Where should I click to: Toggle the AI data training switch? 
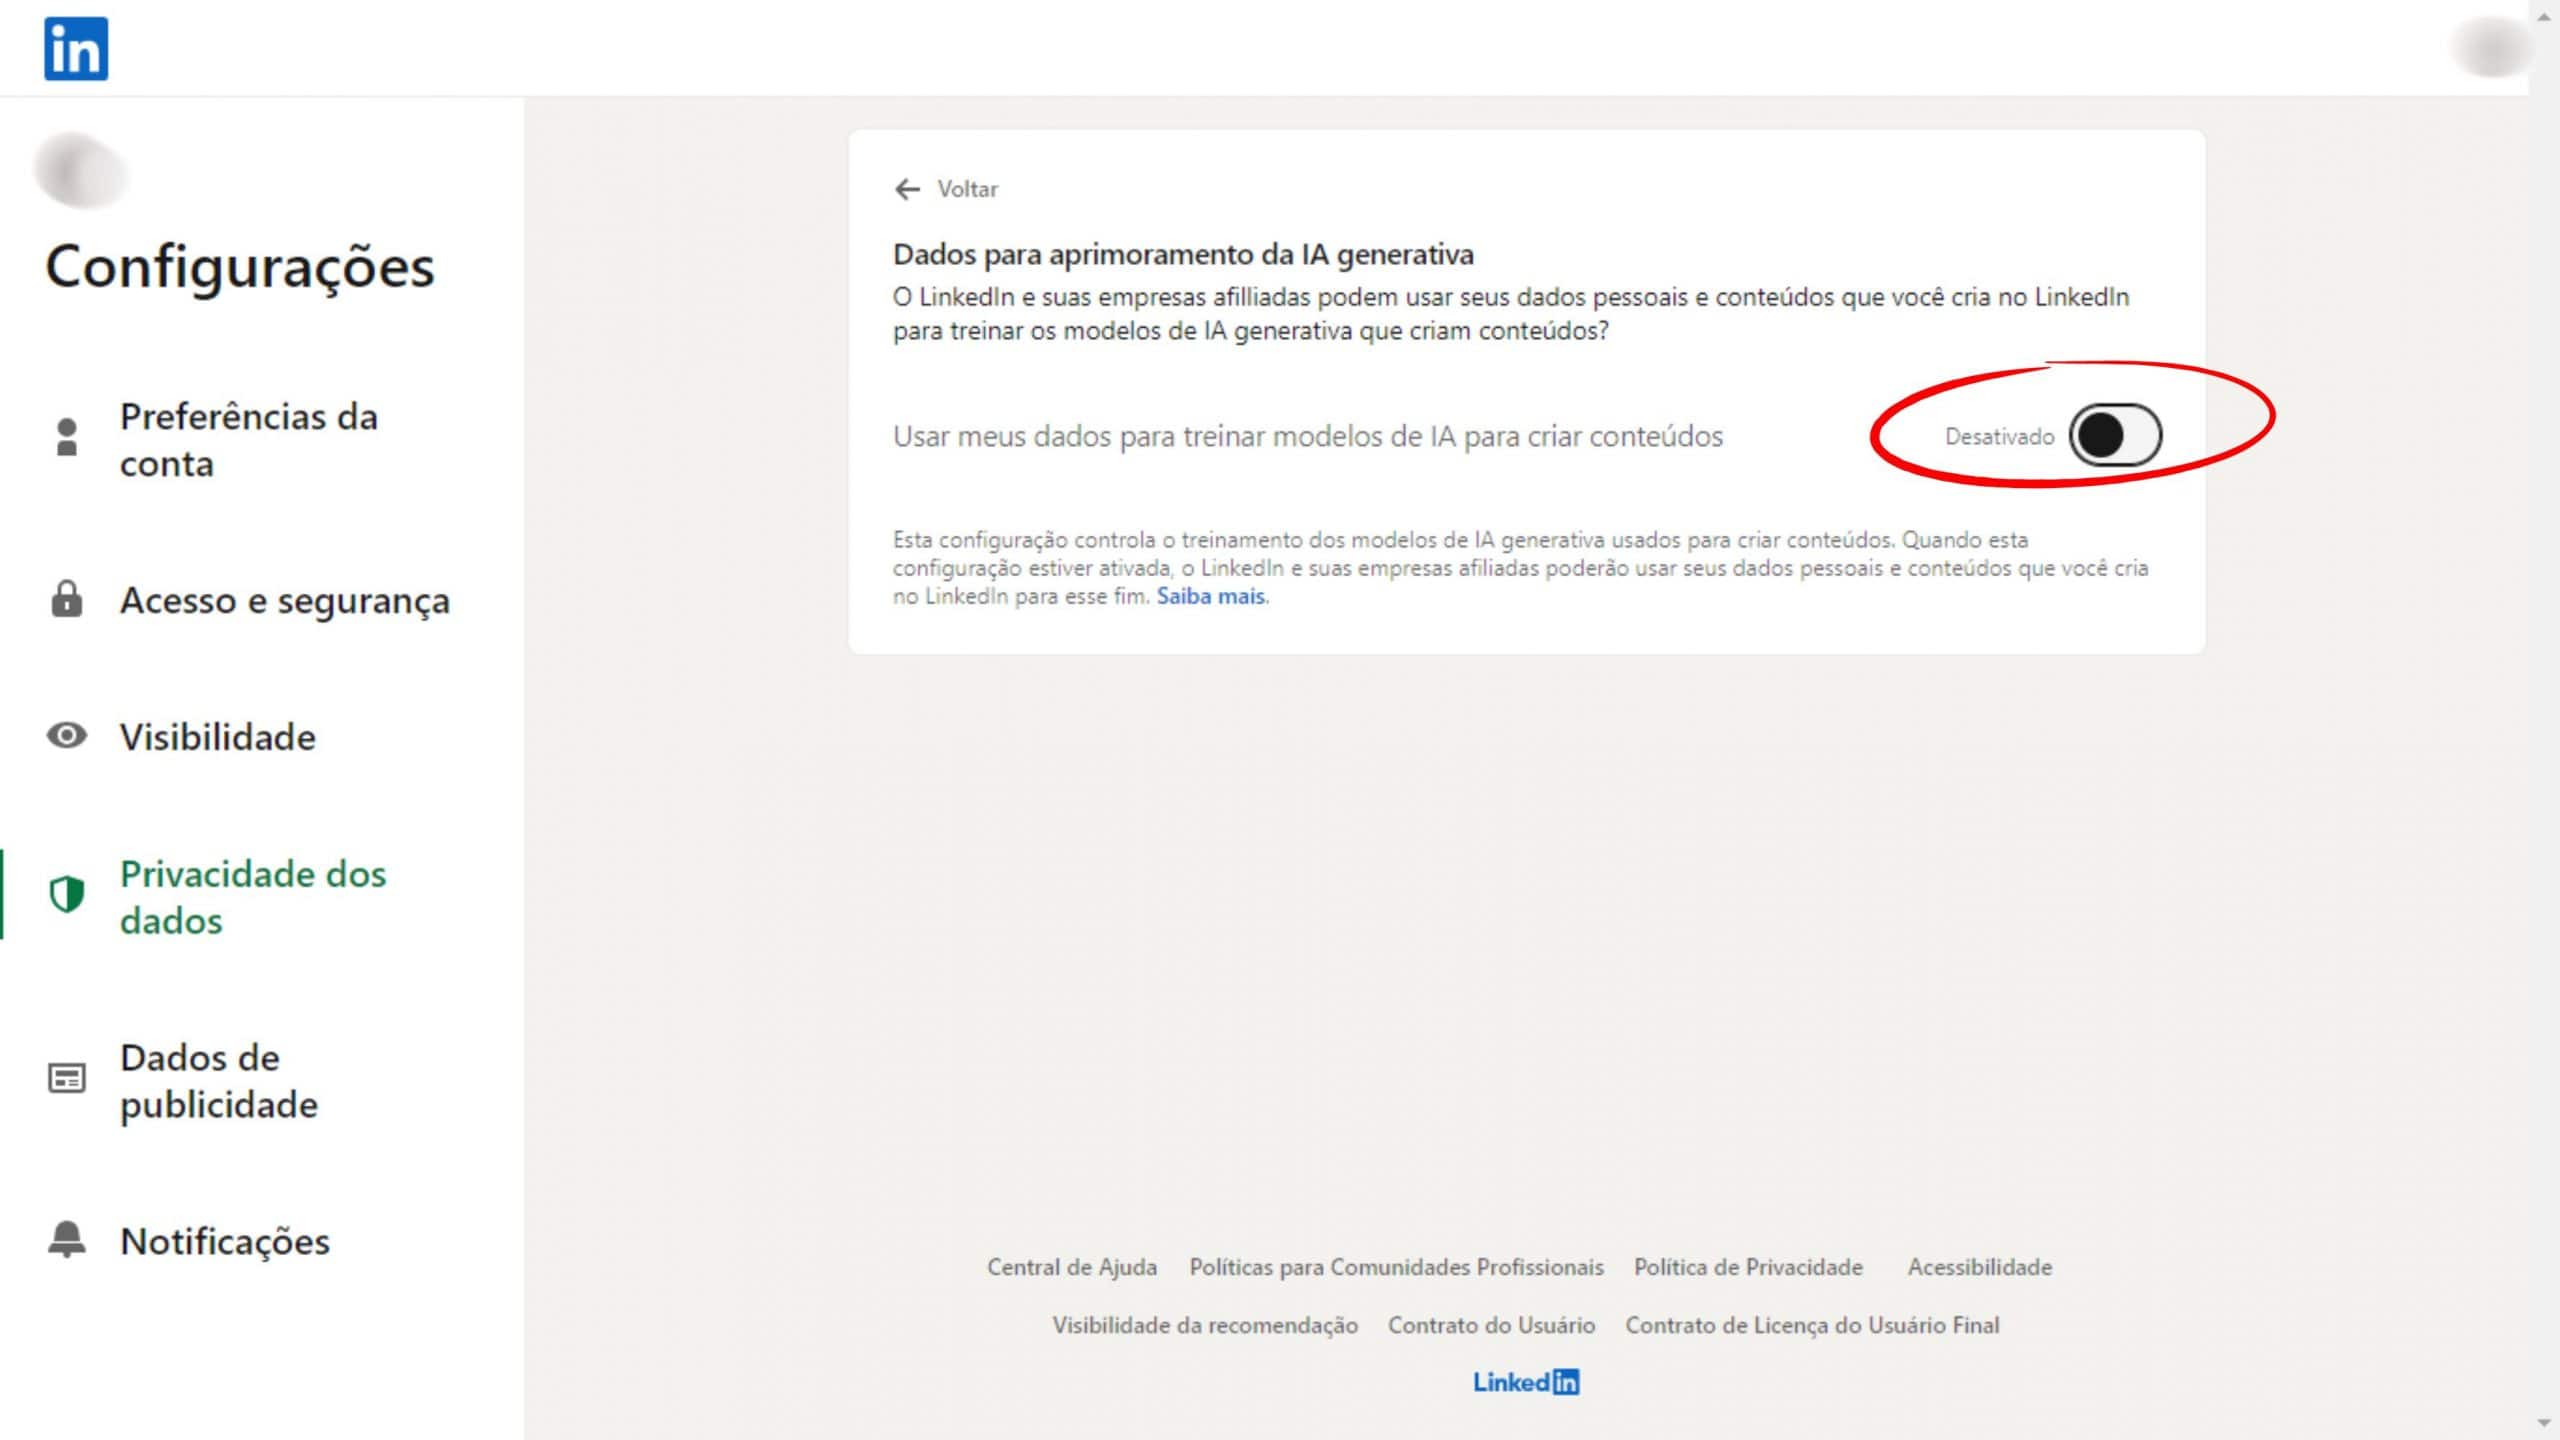(x=2115, y=435)
